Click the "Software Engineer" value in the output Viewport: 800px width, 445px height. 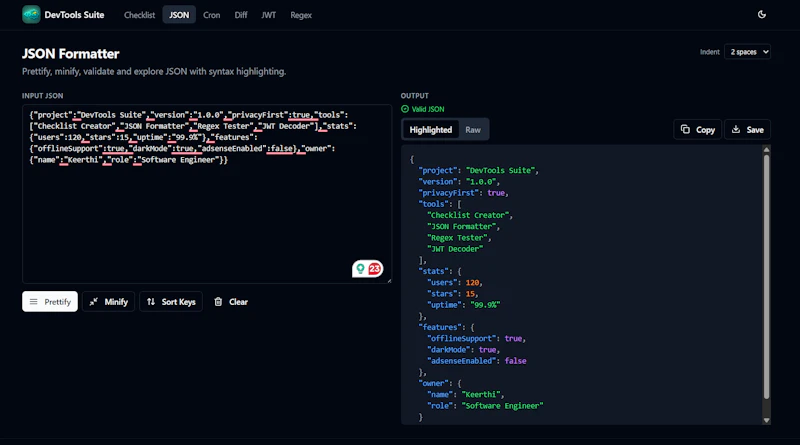pyautogui.click(x=503, y=406)
